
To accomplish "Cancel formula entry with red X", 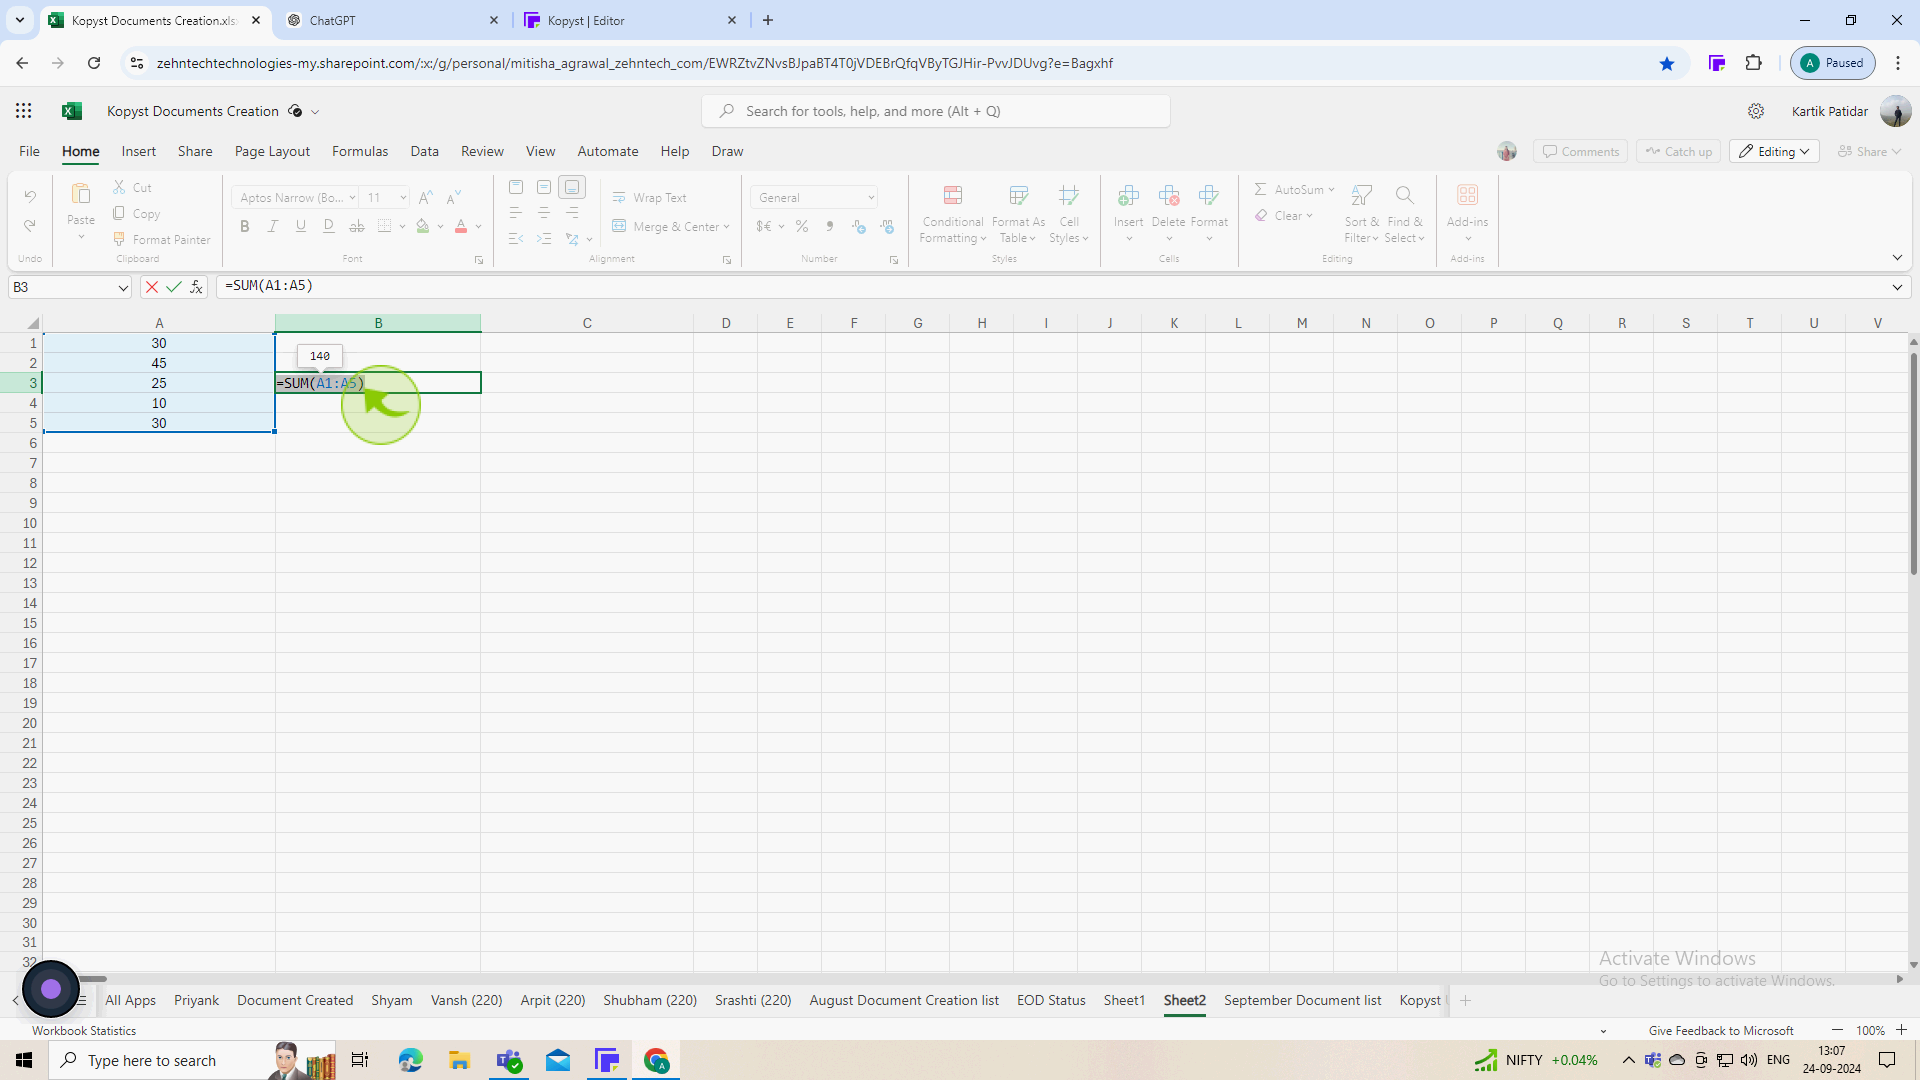I will (151, 287).
